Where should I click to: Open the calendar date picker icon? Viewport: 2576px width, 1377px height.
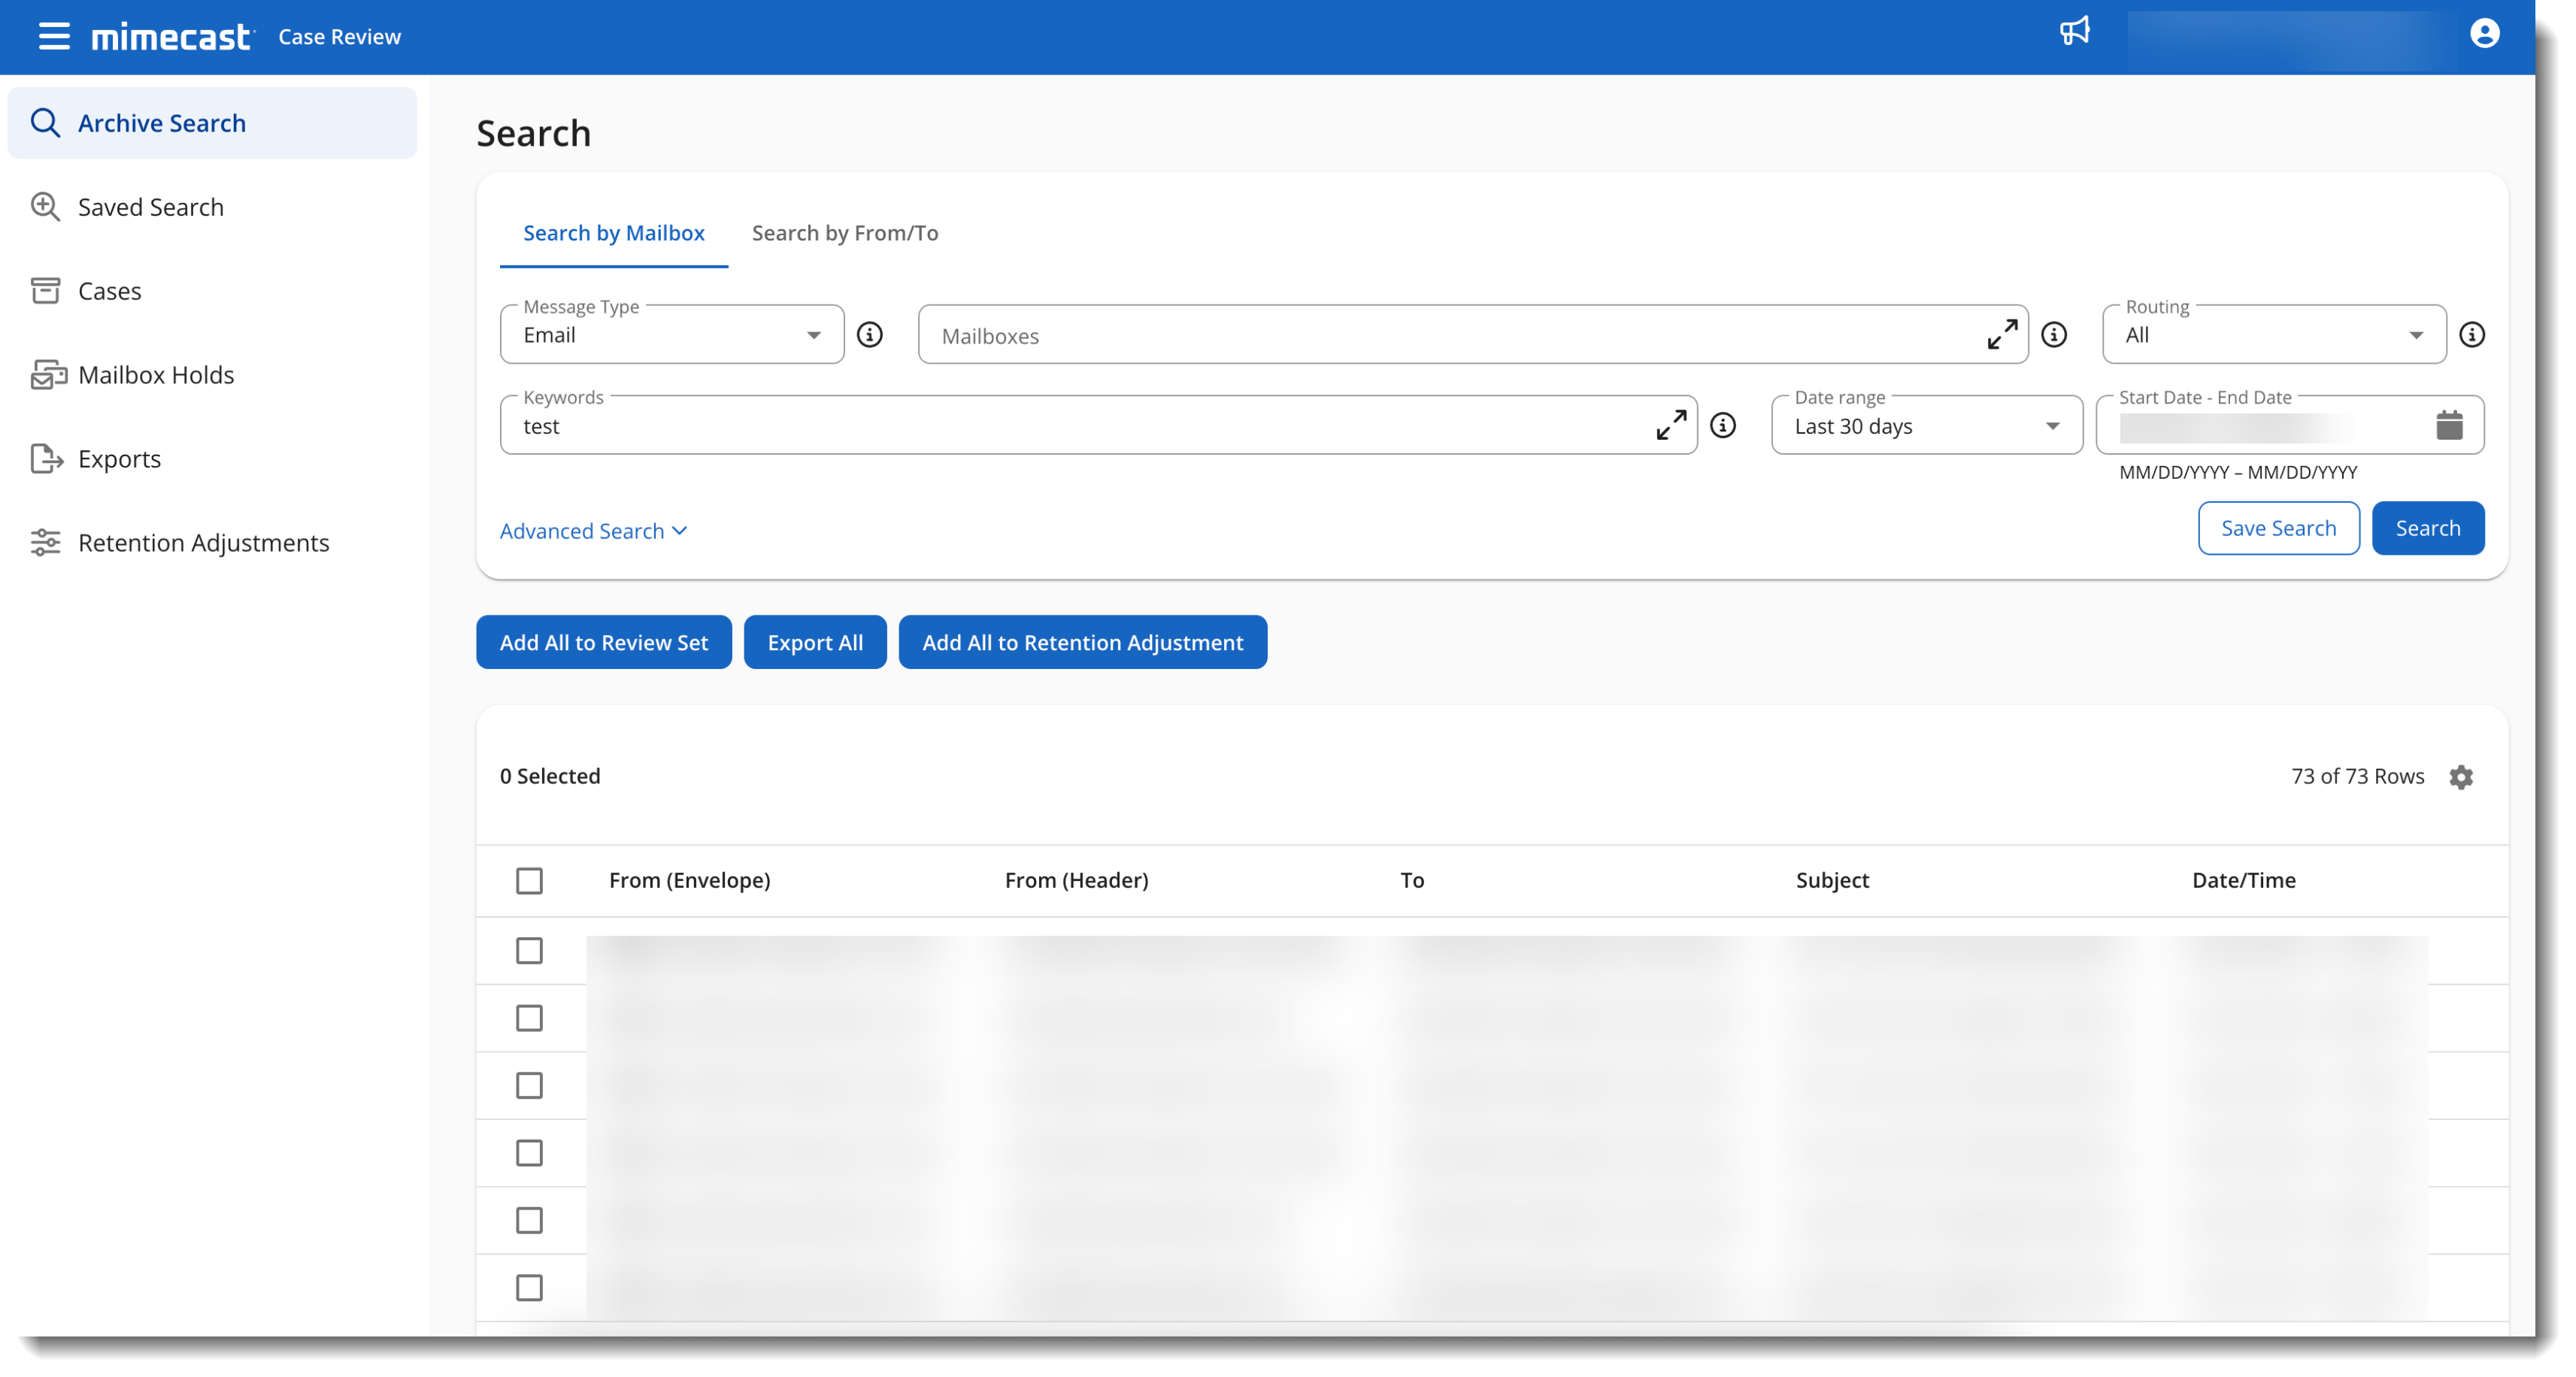(2450, 425)
